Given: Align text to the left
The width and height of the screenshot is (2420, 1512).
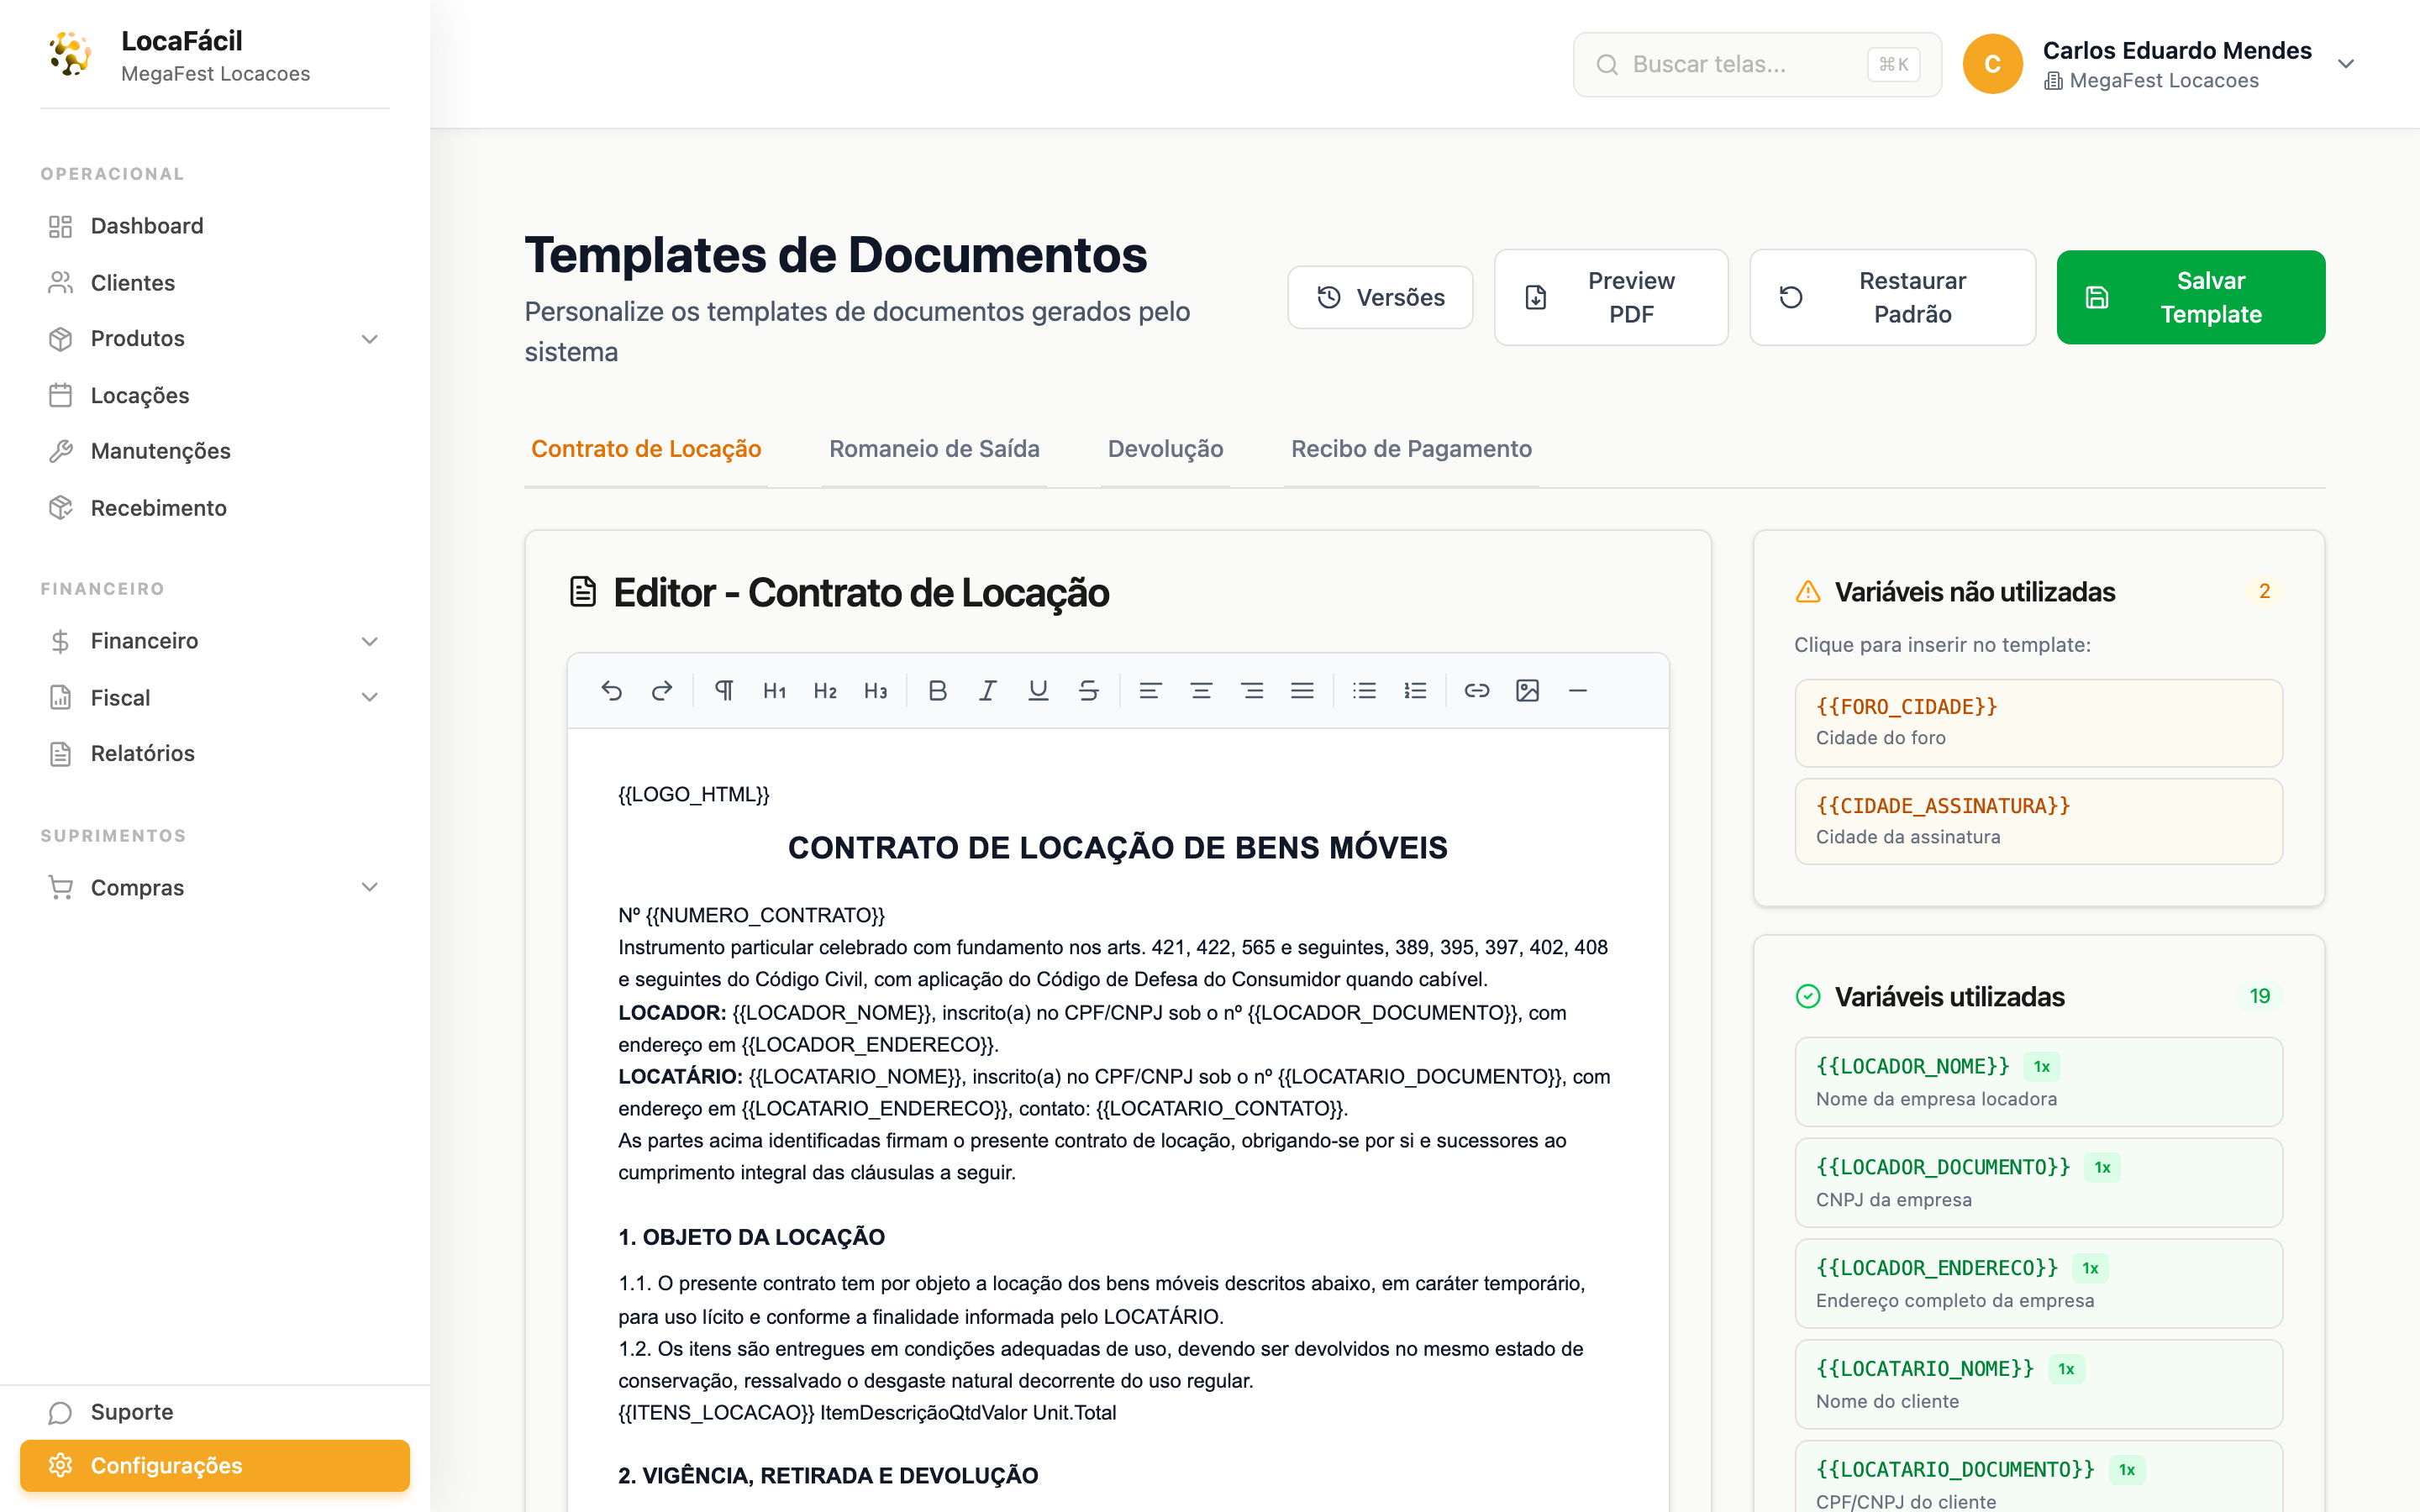Looking at the screenshot, I should [x=1150, y=690].
